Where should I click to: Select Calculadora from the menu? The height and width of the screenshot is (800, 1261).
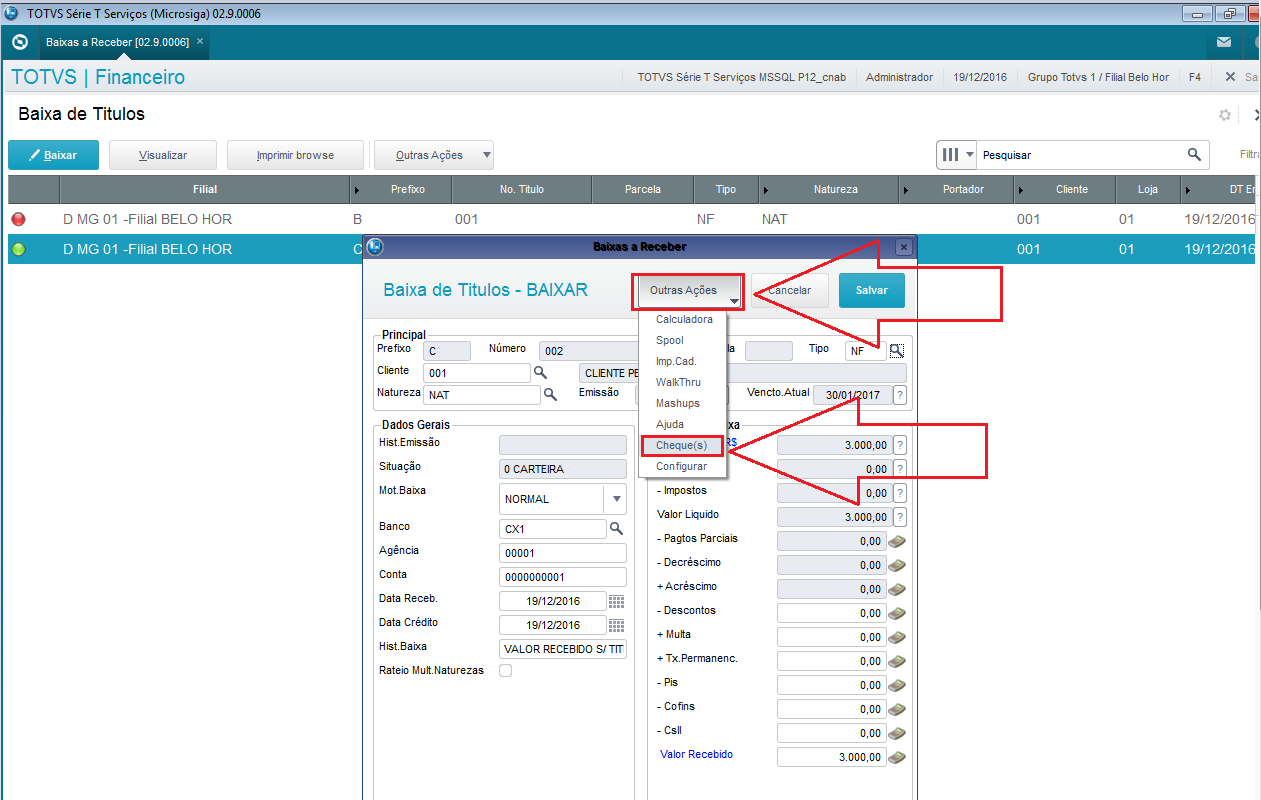[x=684, y=319]
